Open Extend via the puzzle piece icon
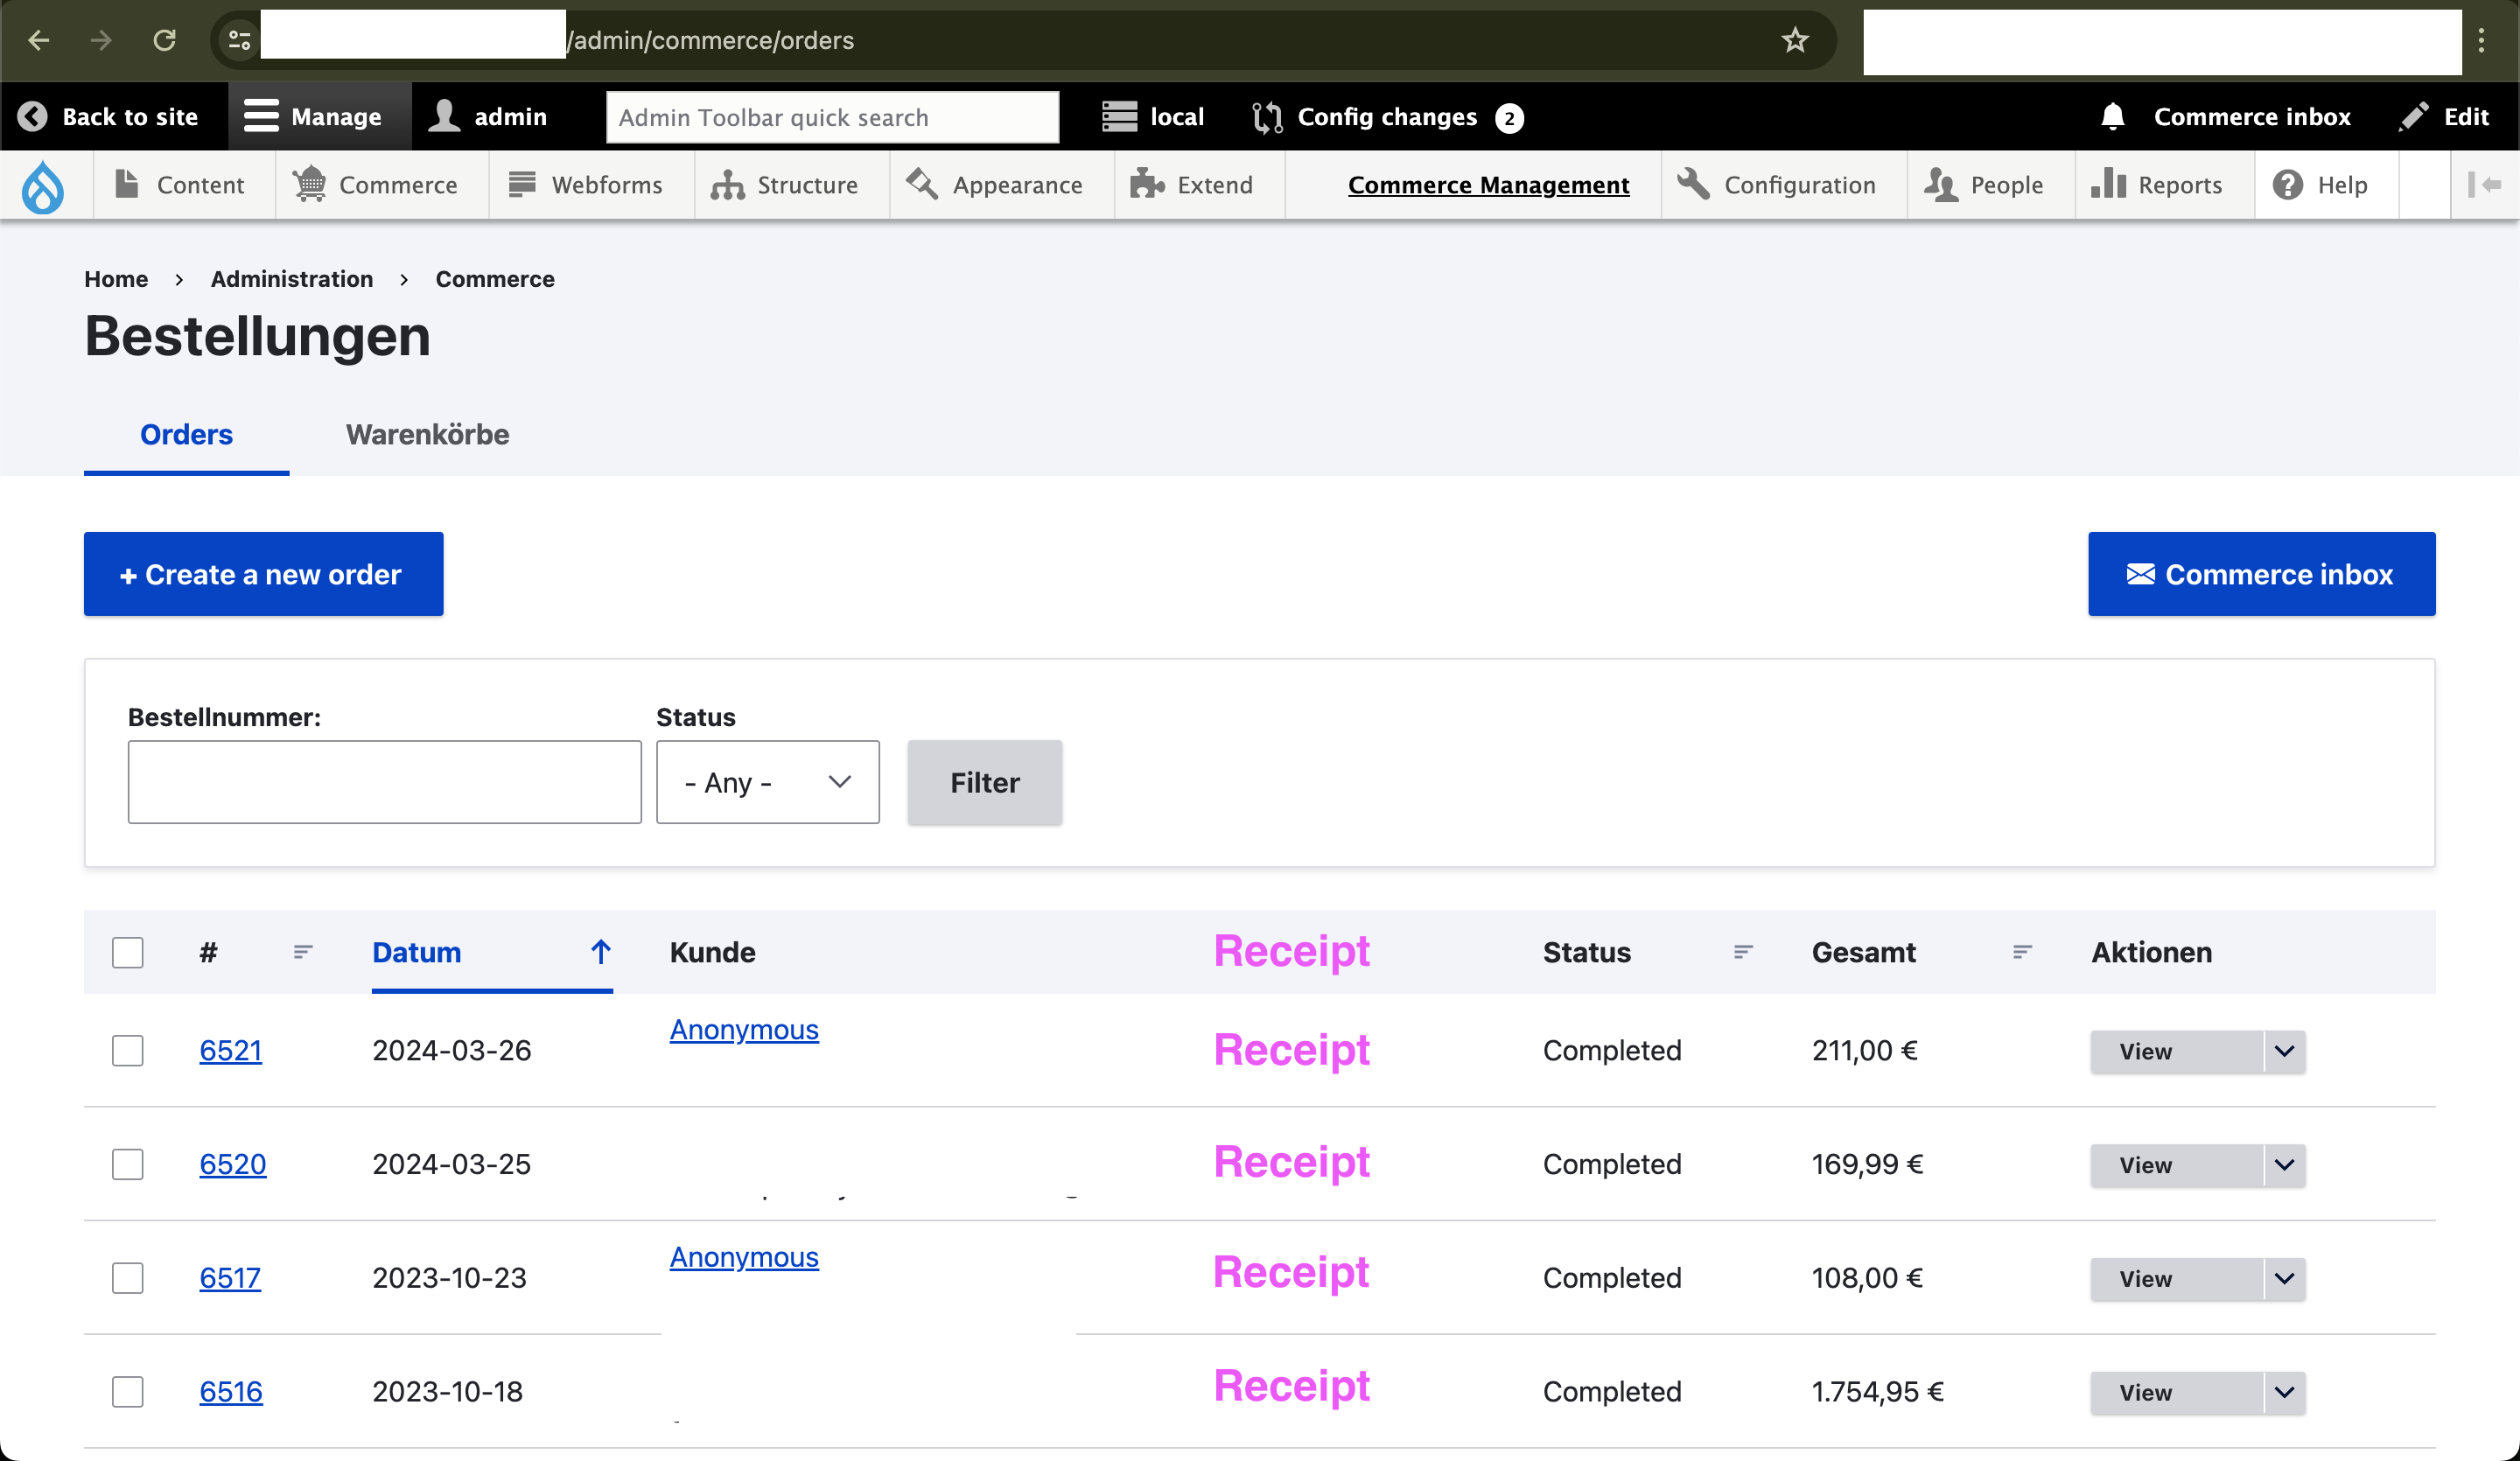2520x1461 pixels. 1146,185
